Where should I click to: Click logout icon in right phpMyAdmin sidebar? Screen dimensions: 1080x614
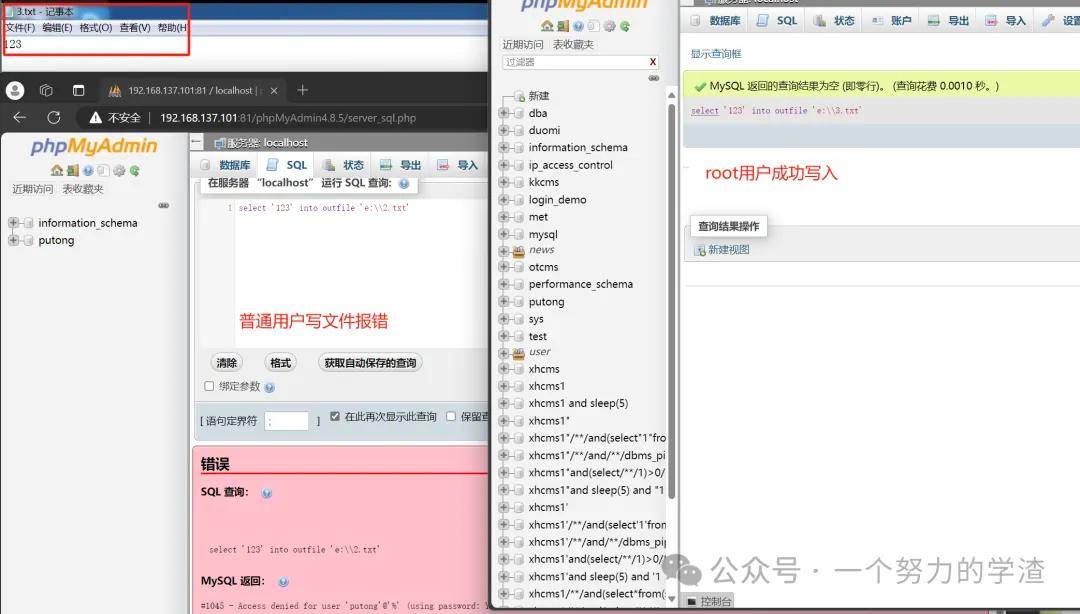pos(563,26)
